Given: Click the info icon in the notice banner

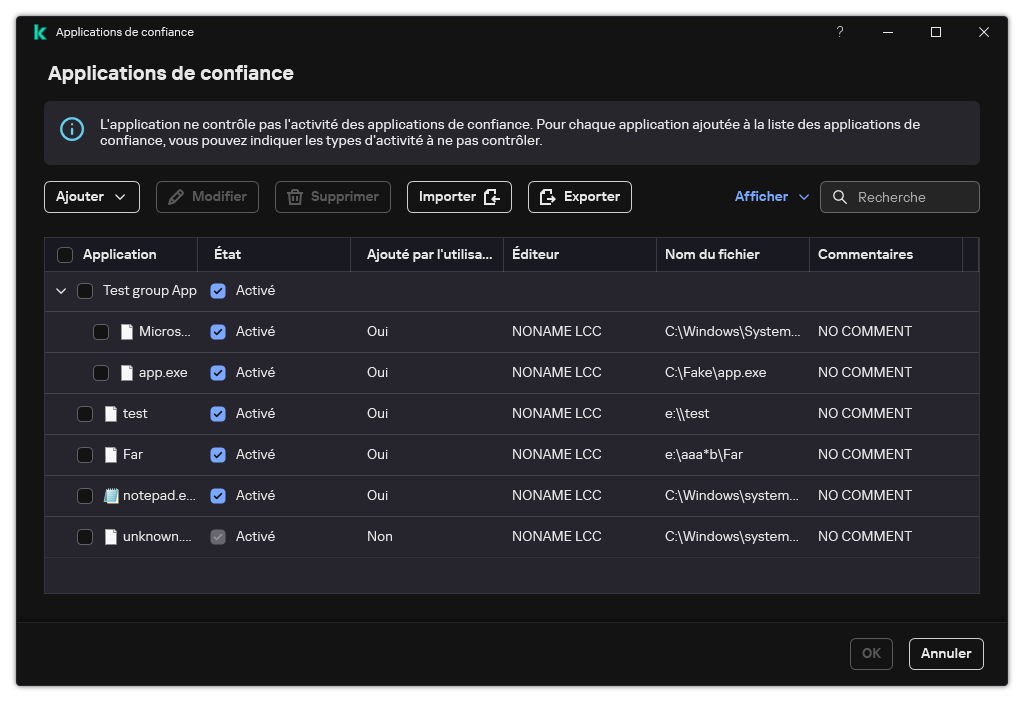Looking at the screenshot, I should tap(70, 131).
